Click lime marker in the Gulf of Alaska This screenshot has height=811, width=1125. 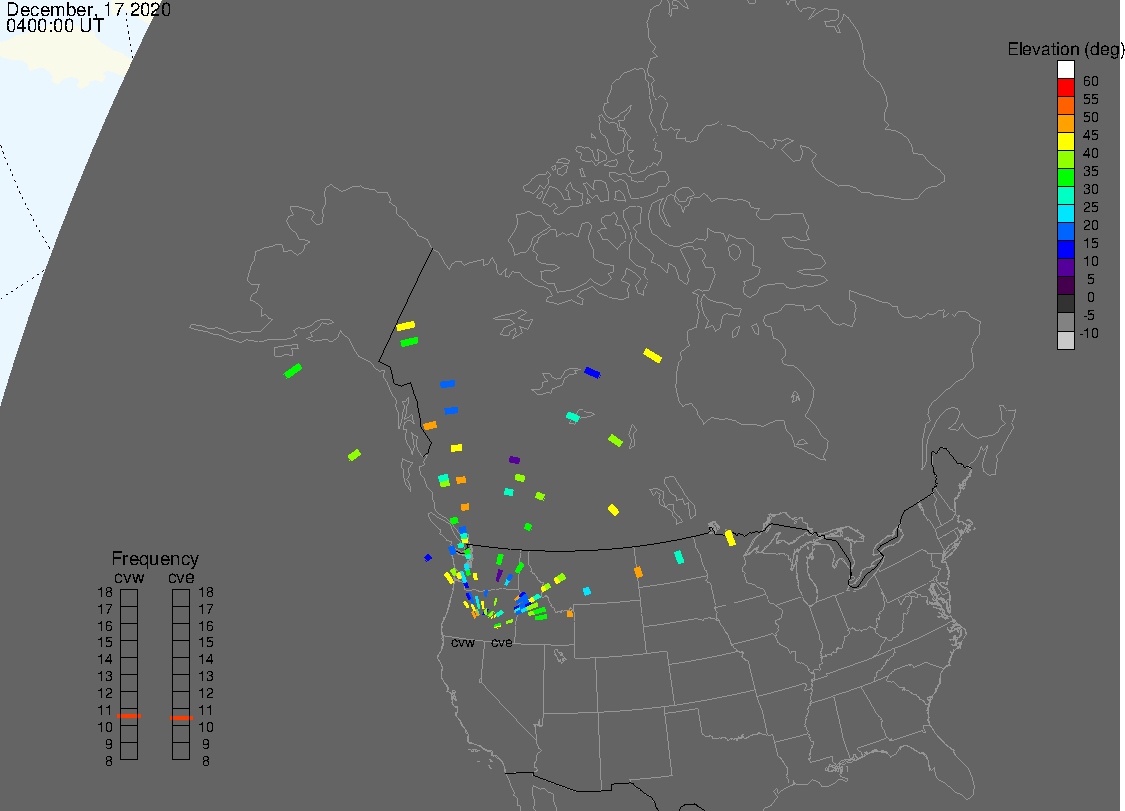(x=354, y=455)
